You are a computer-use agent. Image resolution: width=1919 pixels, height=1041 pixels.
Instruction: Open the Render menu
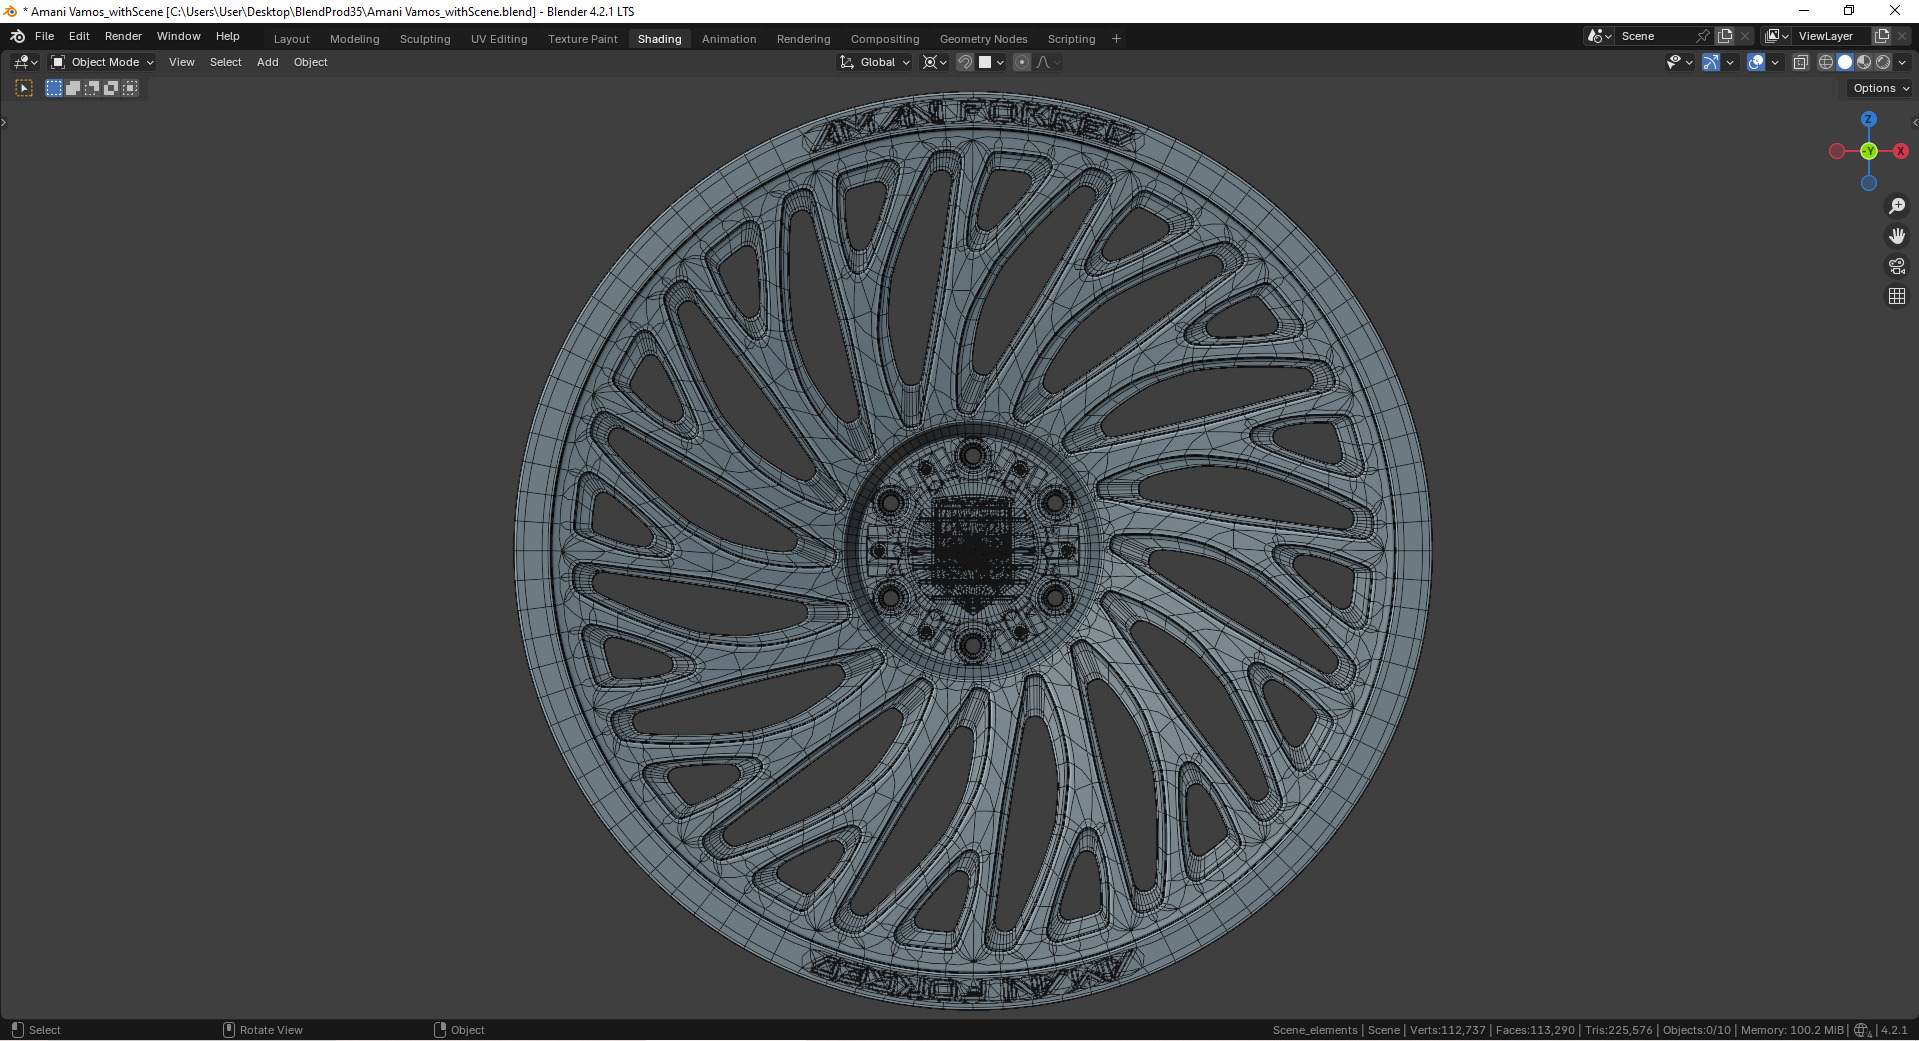point(123,36)
